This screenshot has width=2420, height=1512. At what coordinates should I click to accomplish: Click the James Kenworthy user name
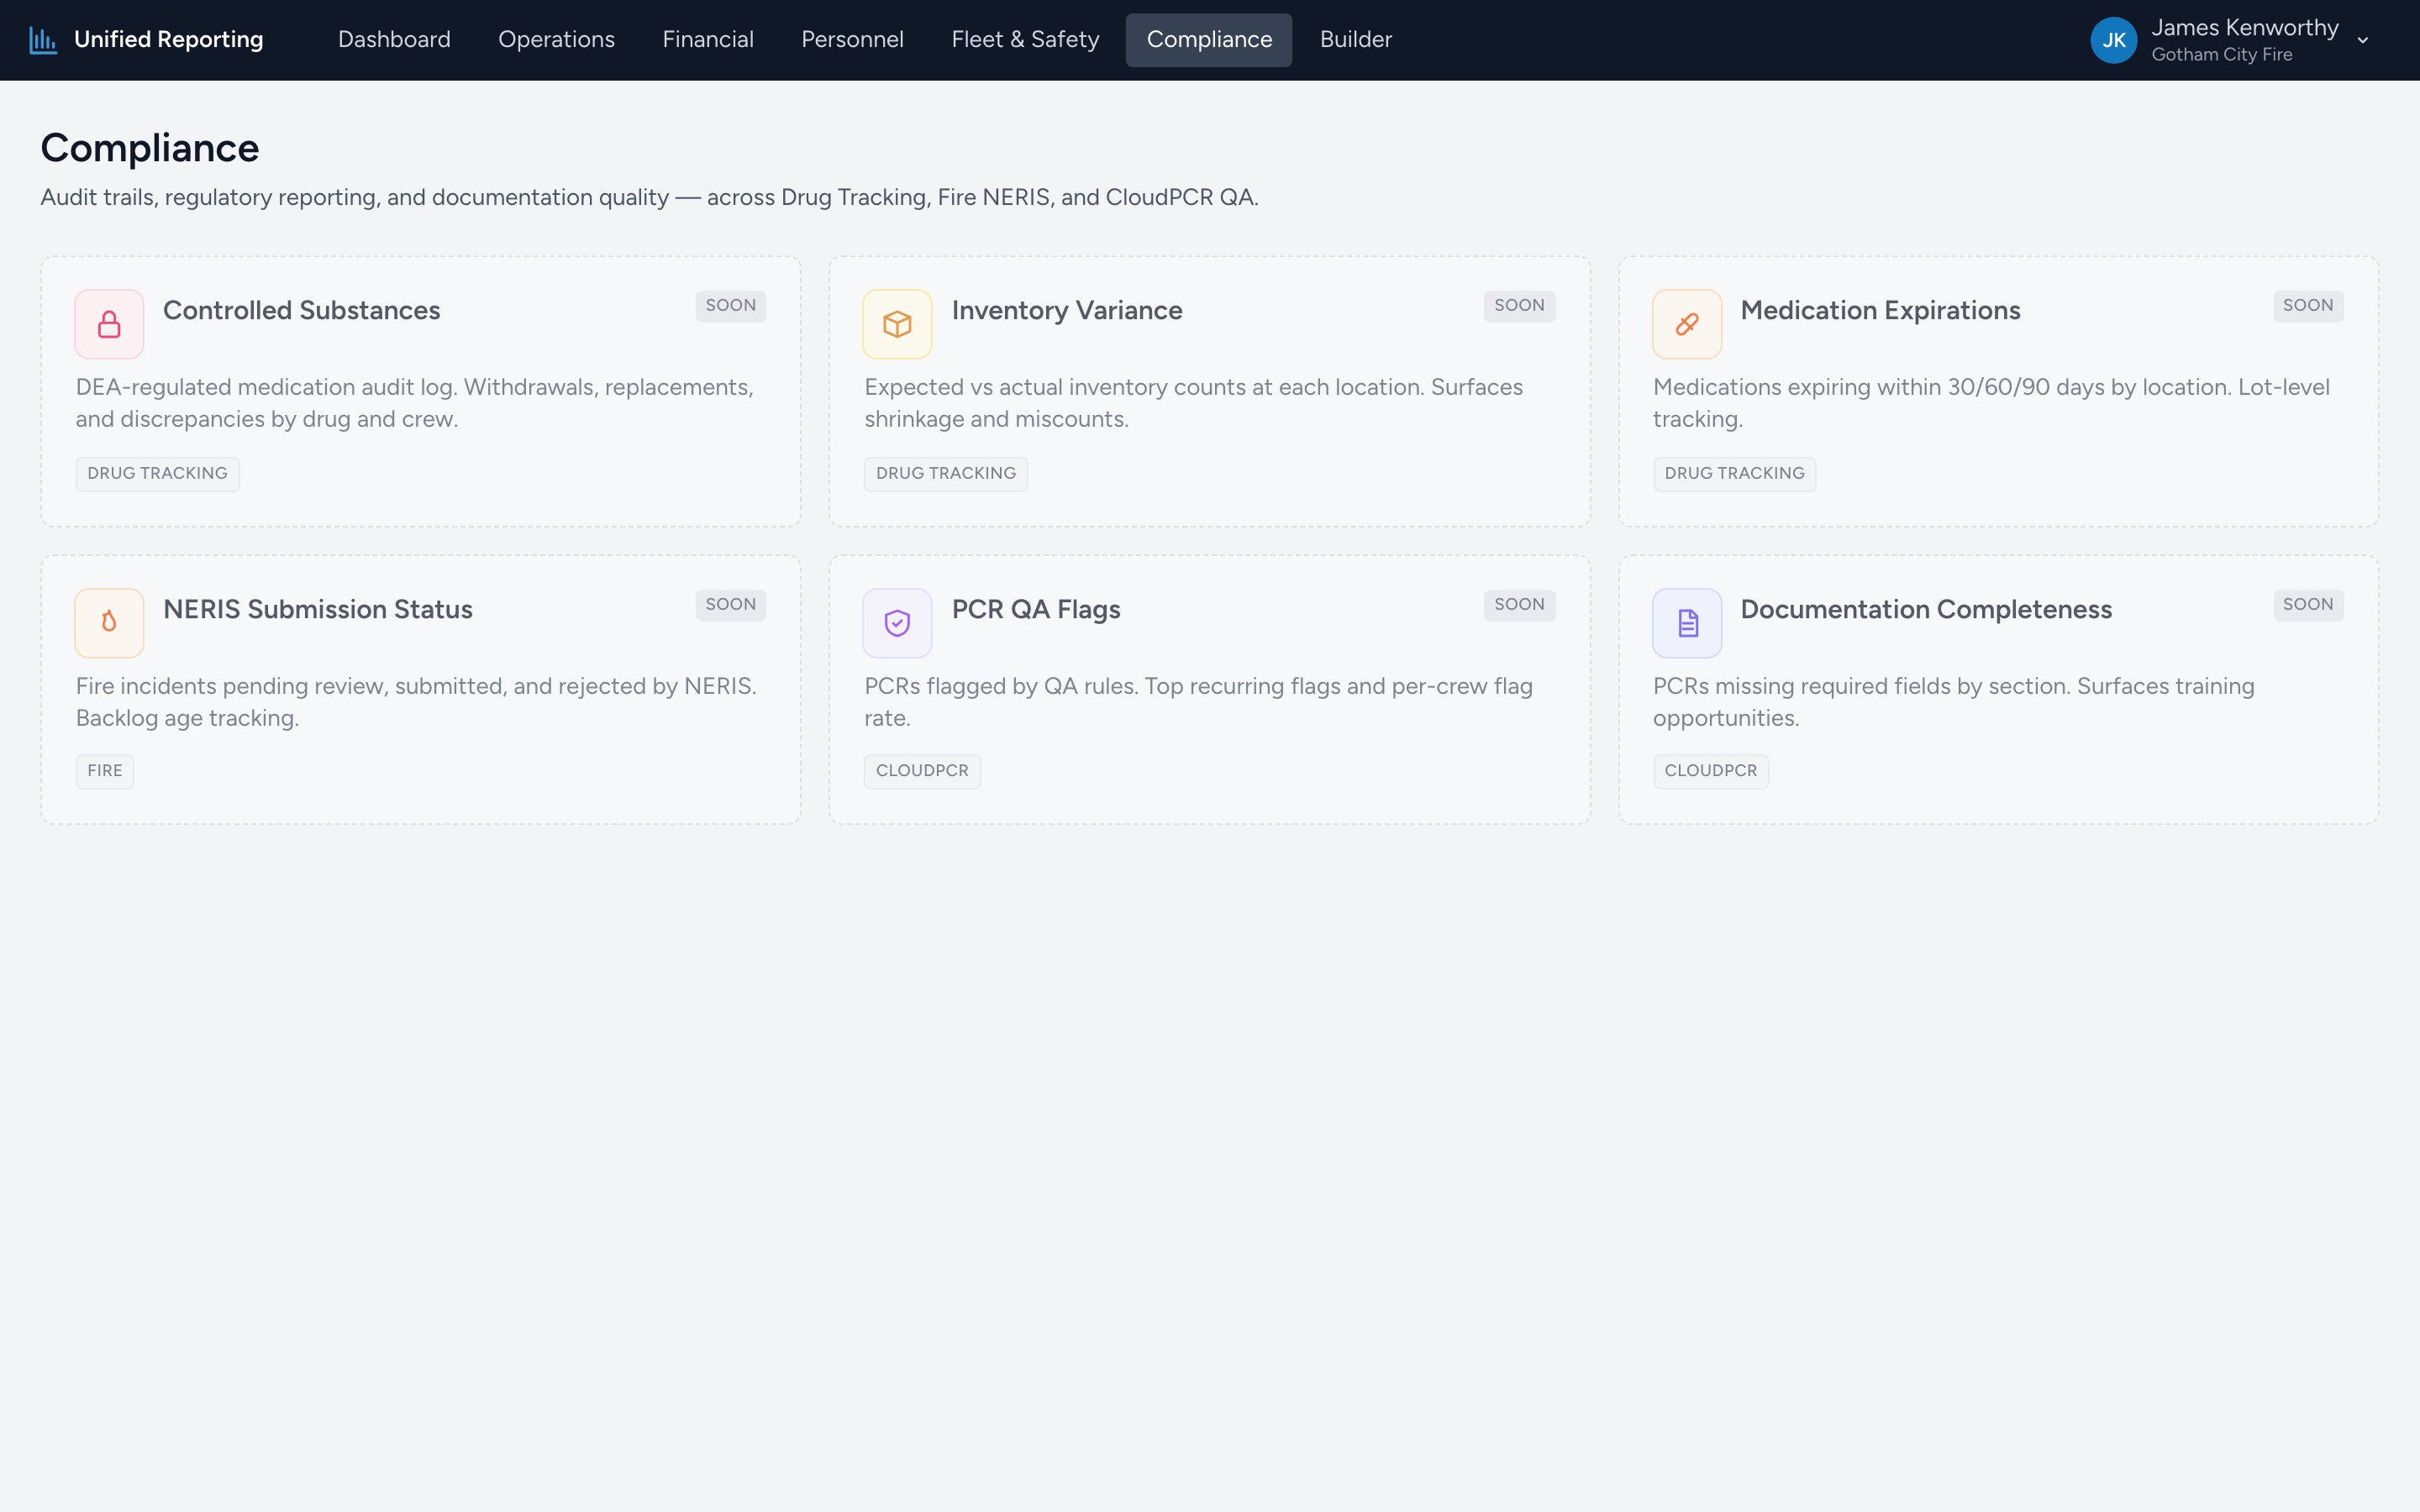click(x=2244, y=28)
